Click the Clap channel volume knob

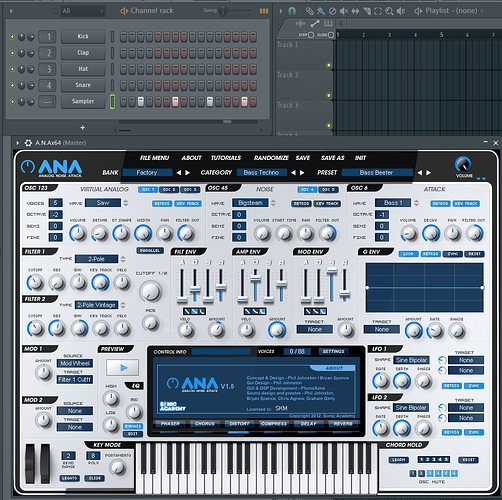coord(31,53)
